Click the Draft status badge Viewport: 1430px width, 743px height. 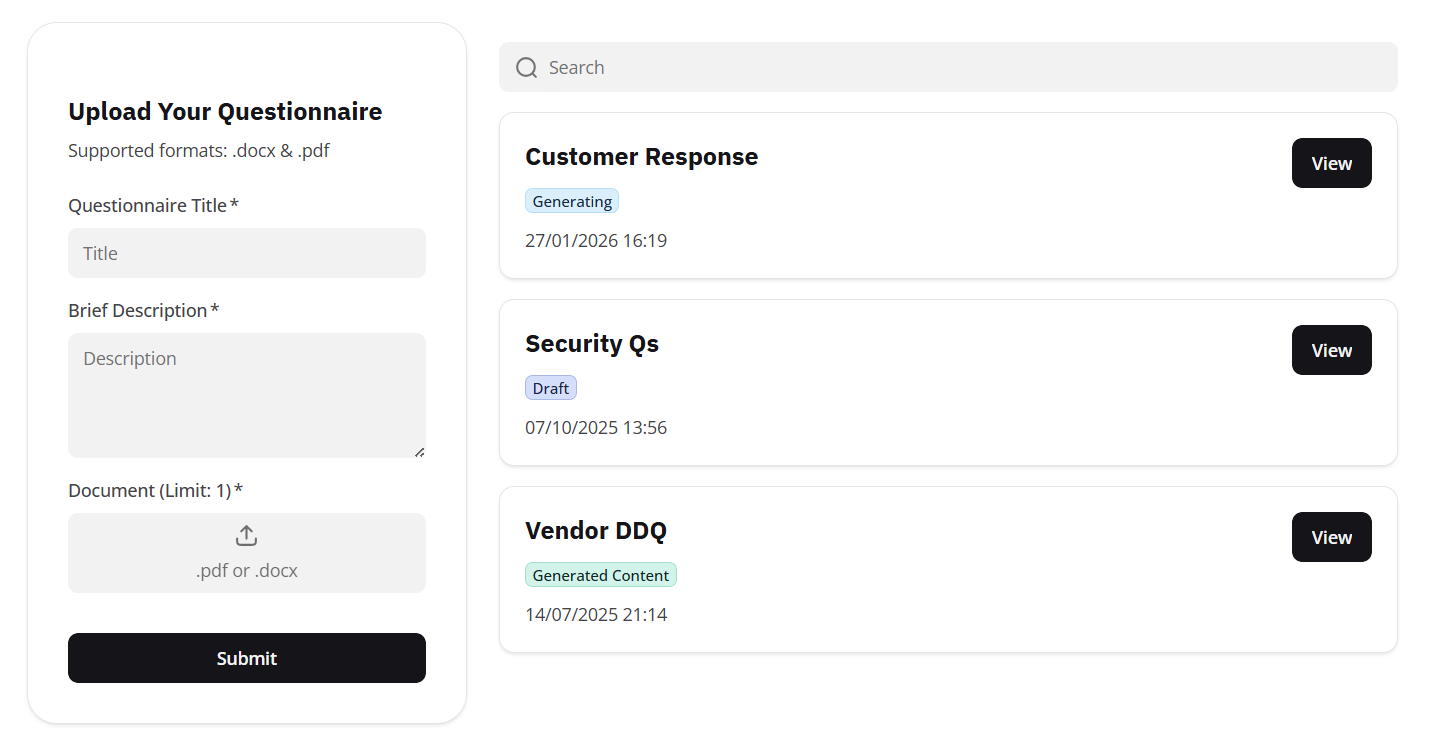coord(551,388)
